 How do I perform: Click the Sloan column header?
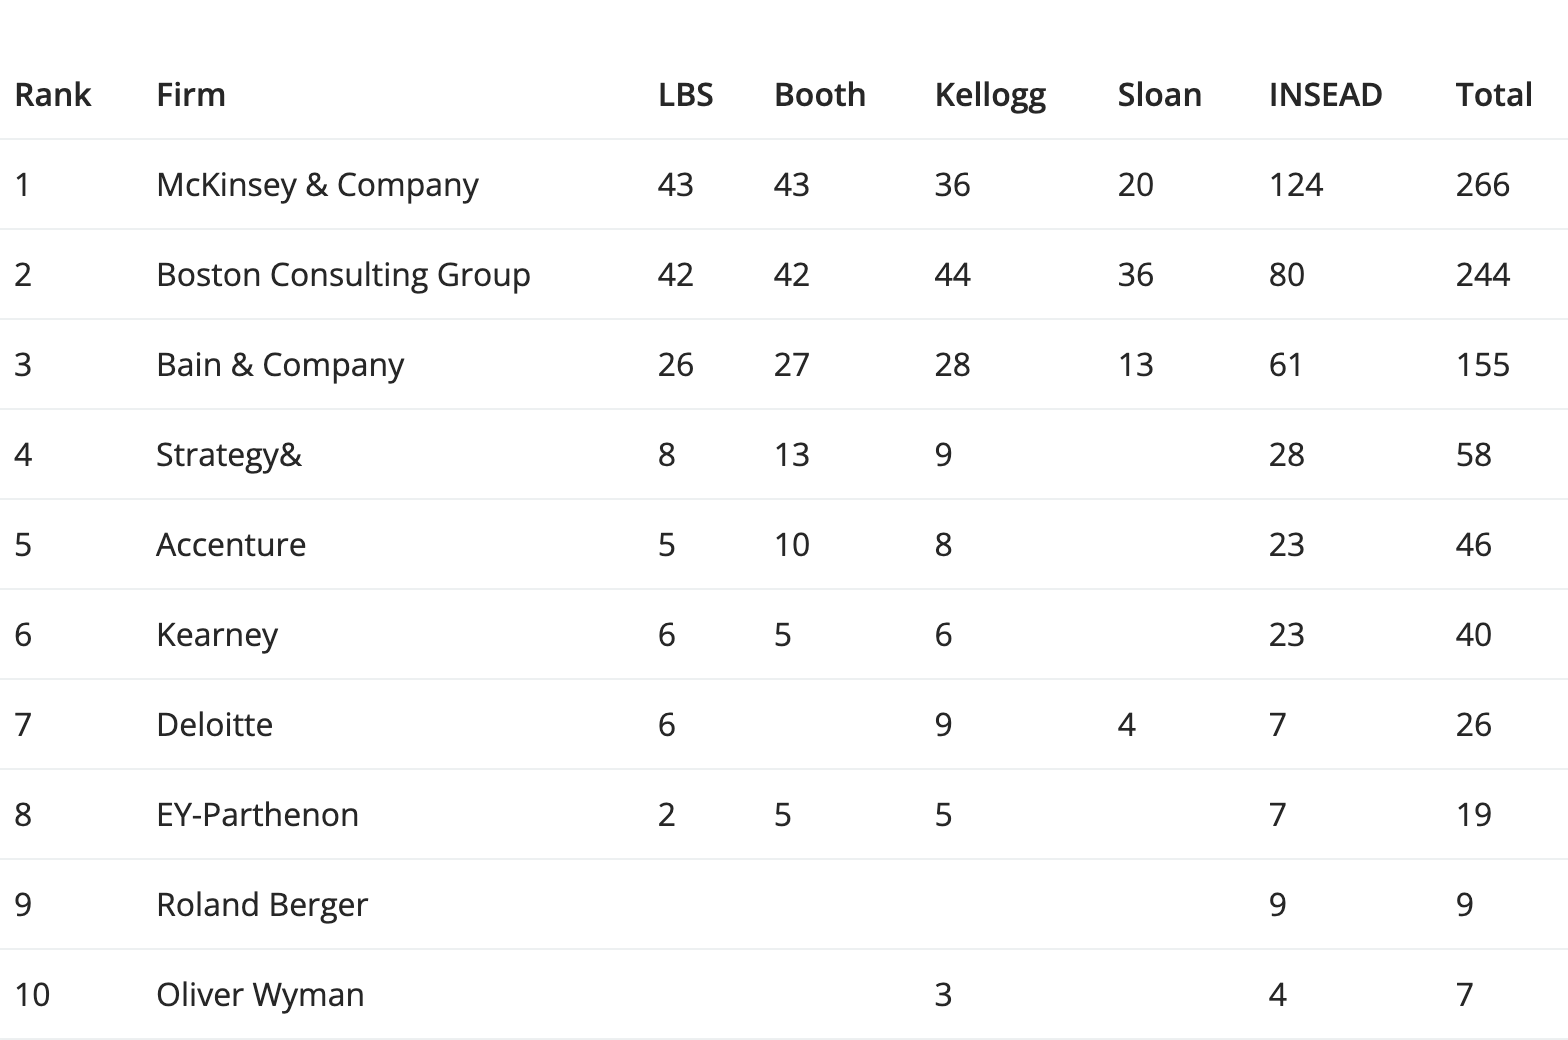1160,95
